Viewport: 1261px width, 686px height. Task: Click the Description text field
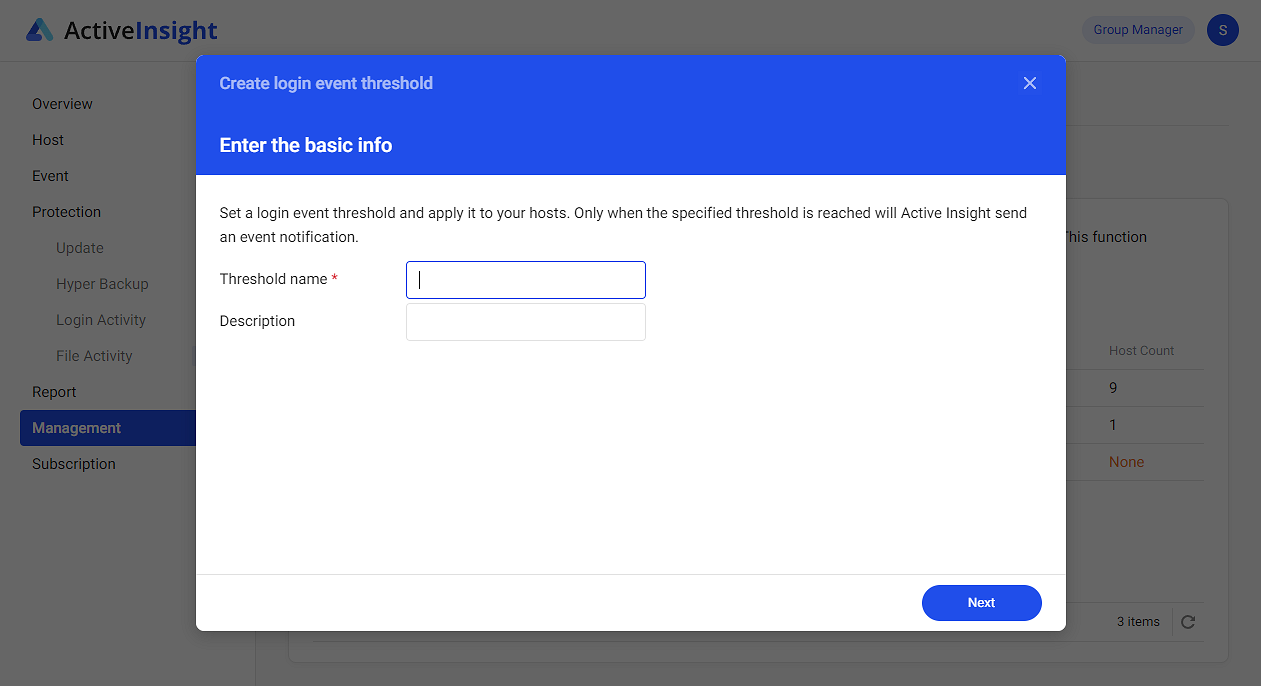tap(525, 321)
